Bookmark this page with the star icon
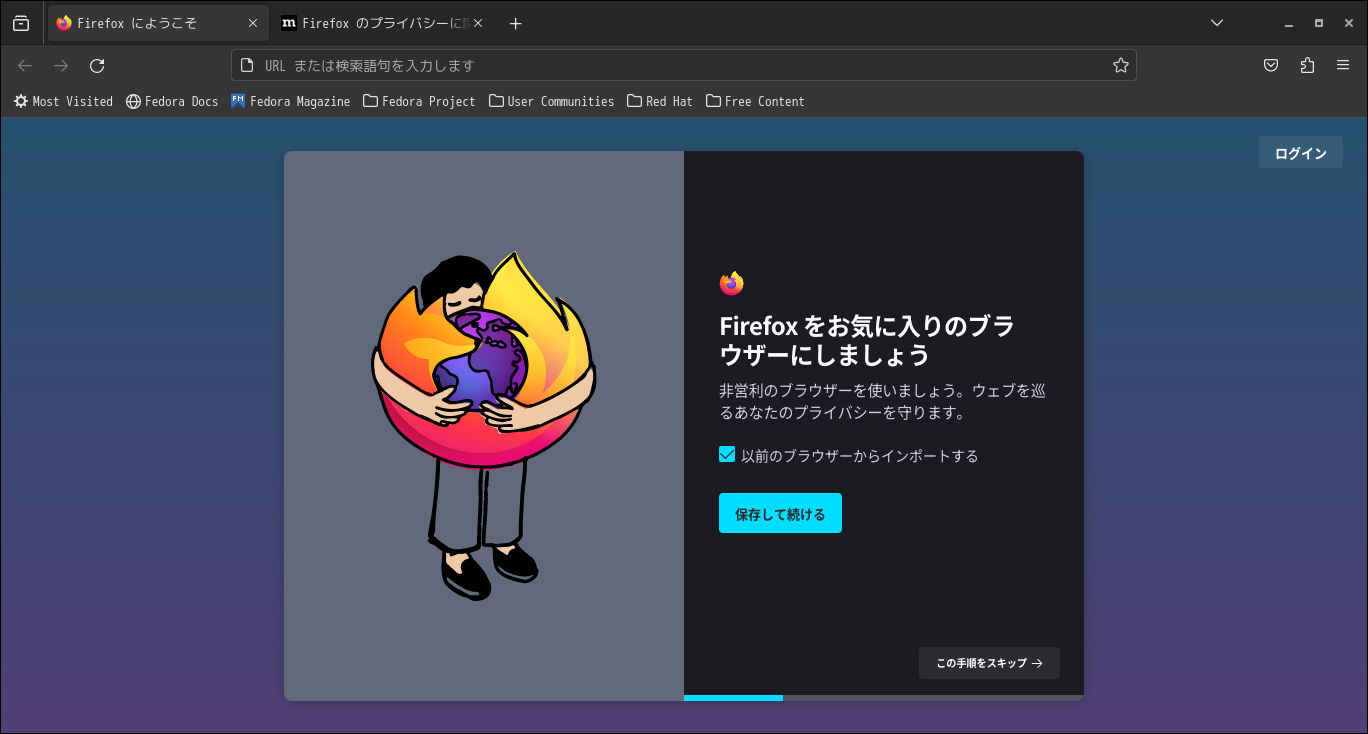This screenshot has height=734, width=1368. [x=1121, y=65]
